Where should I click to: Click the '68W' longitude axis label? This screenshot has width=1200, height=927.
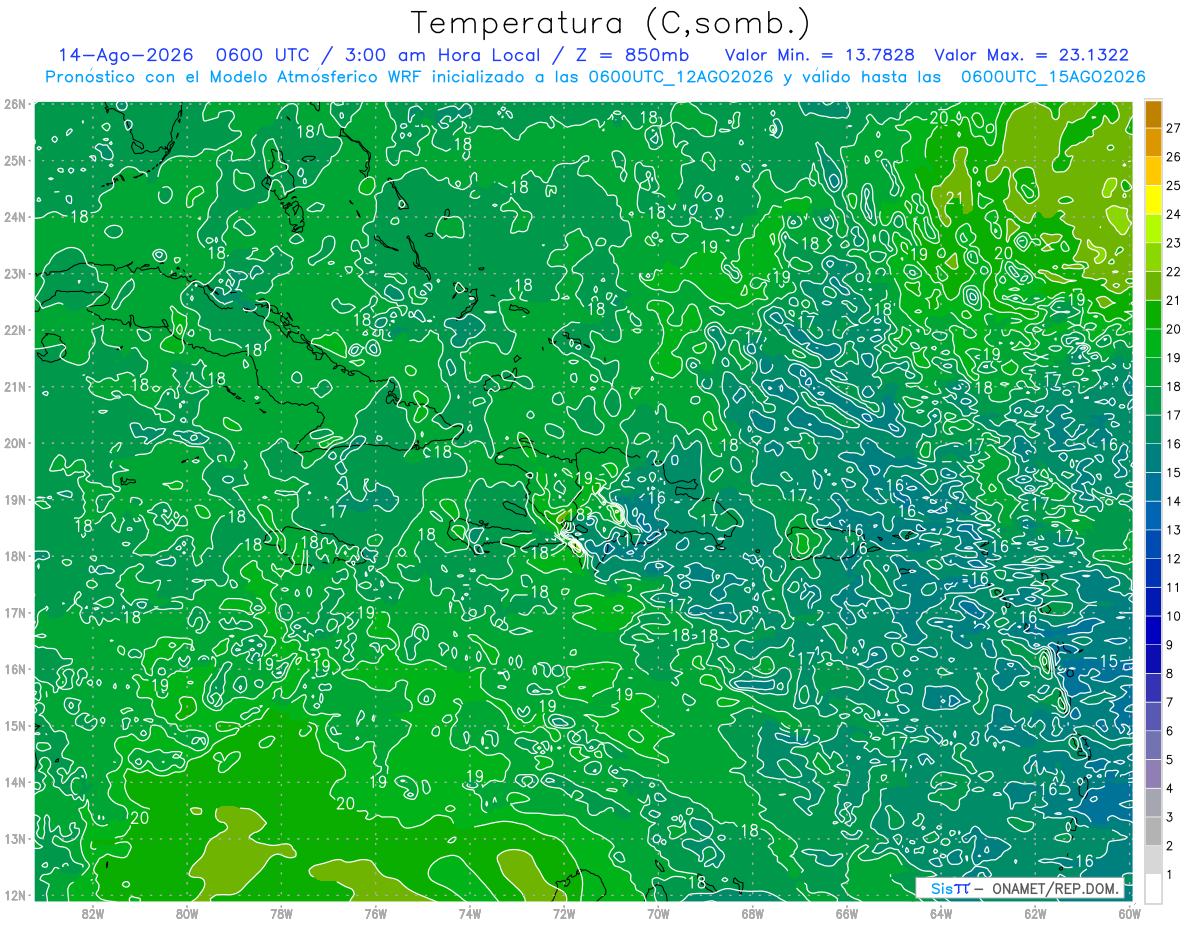(x=753, y=912)
